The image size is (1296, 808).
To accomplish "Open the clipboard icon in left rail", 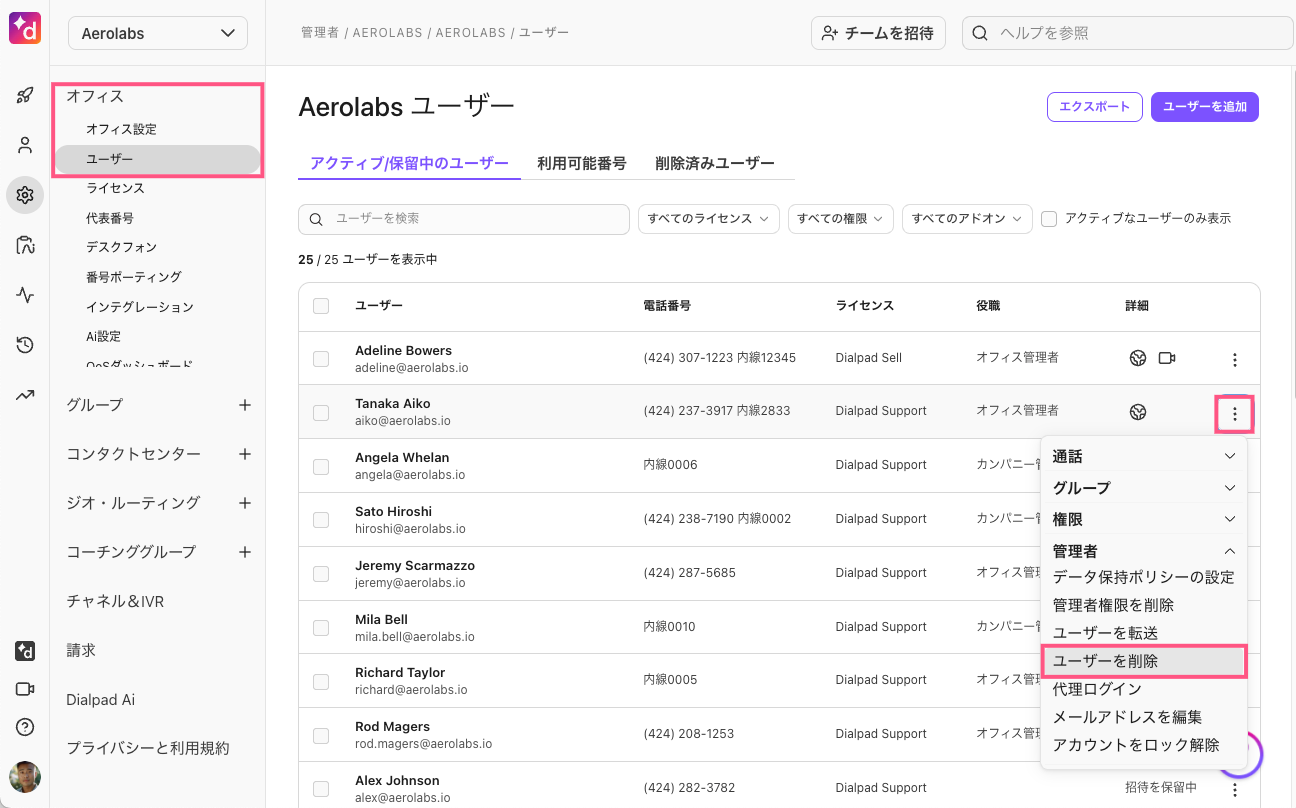I will click(25, 245).
